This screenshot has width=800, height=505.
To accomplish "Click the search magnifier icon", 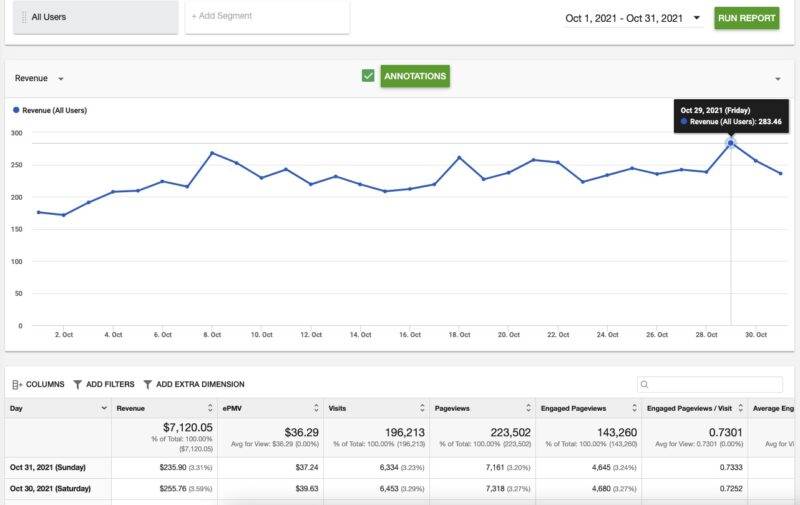I will click(x=644, y=384).
